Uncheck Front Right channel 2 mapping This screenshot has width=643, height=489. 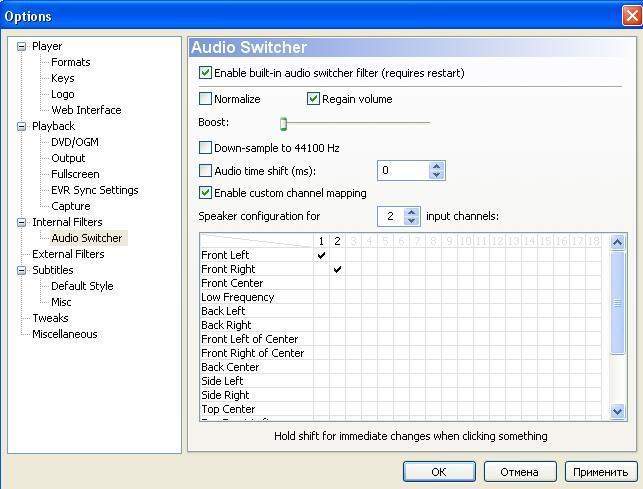click(x=337, y=269)
